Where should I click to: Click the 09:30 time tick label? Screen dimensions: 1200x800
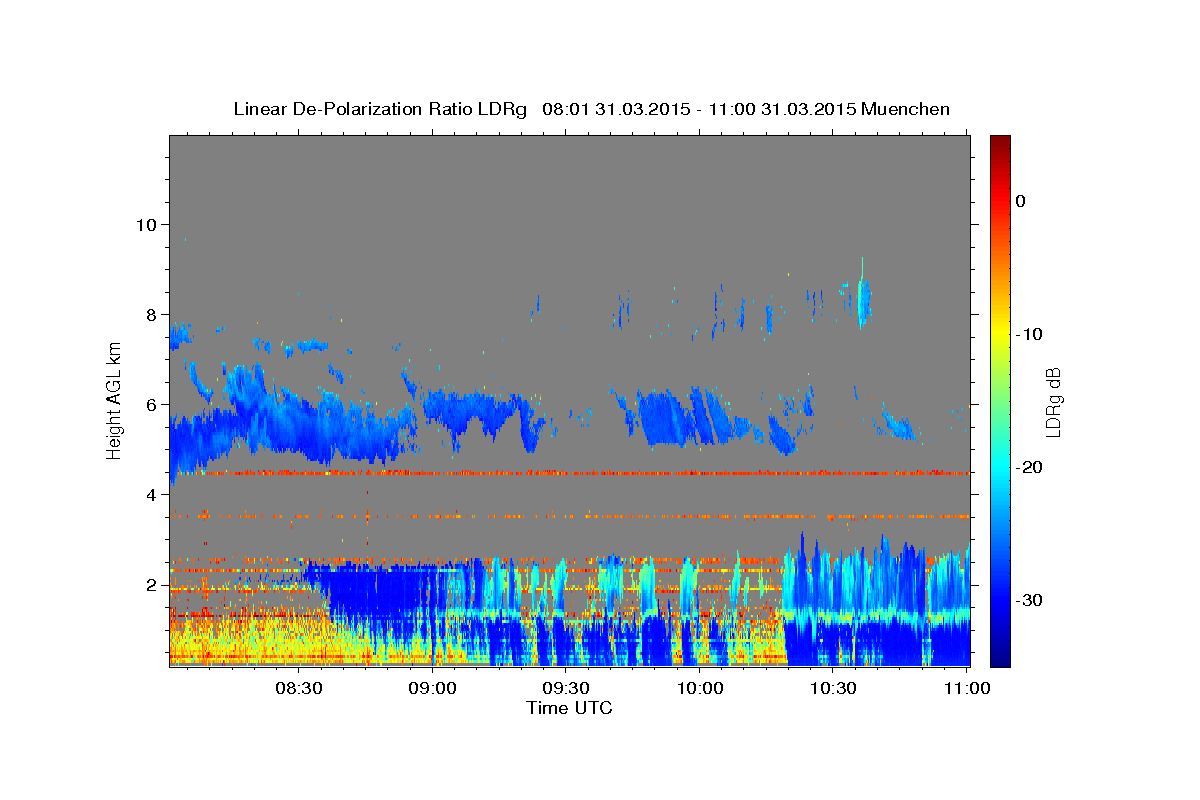(x=566, y=688)
